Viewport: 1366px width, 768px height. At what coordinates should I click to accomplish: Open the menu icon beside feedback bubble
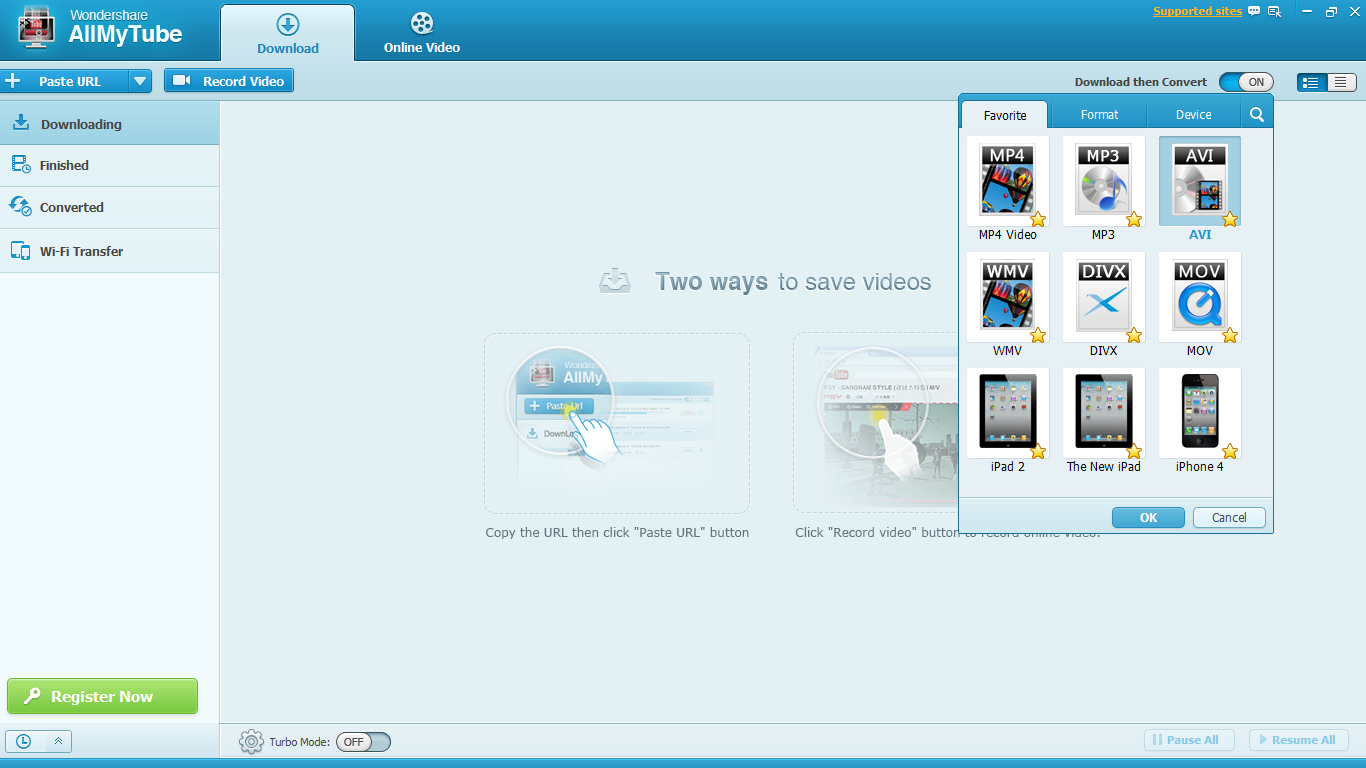coord(1274,11)
